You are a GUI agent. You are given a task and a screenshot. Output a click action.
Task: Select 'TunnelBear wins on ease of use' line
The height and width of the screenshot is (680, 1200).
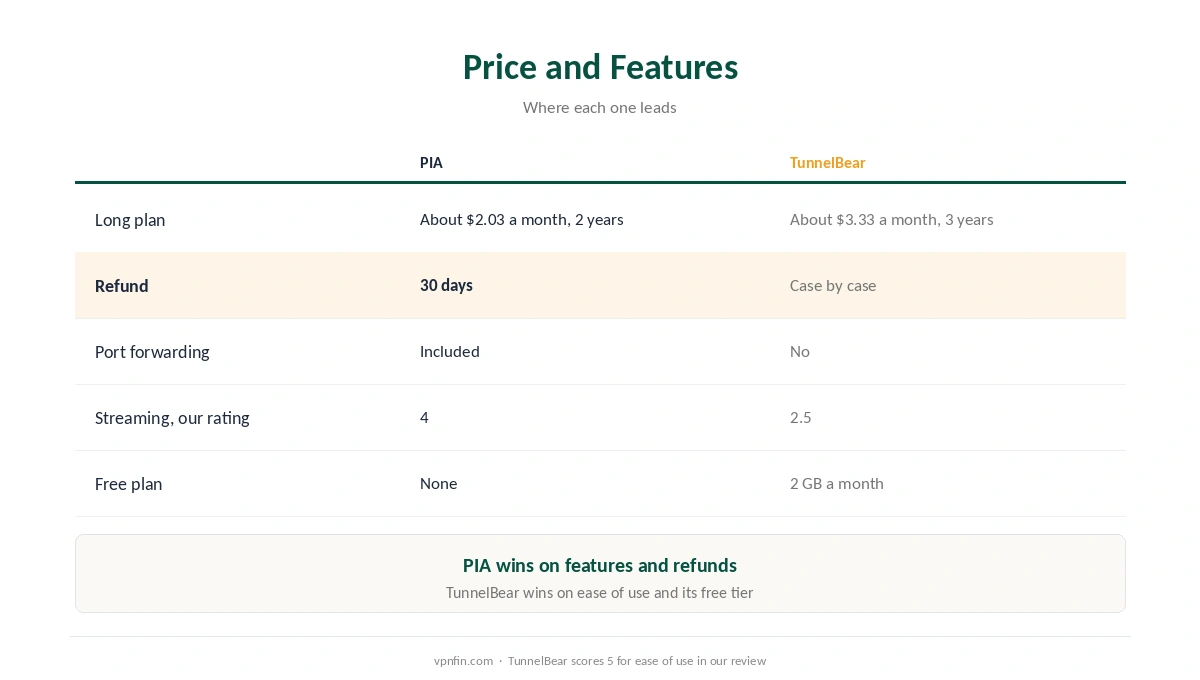click(600, 592)
